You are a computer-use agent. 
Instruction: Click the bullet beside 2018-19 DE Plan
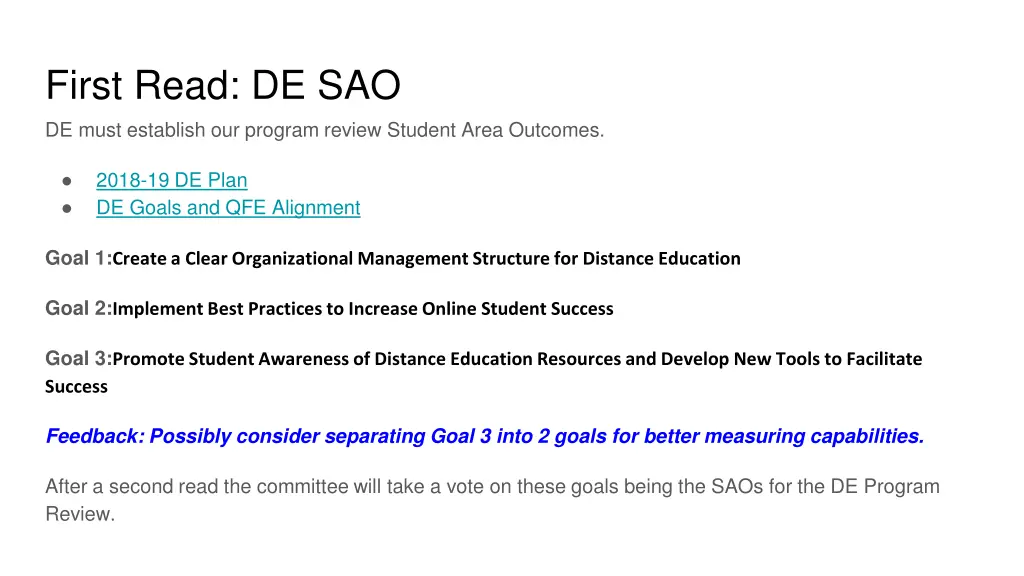(67, 181)
